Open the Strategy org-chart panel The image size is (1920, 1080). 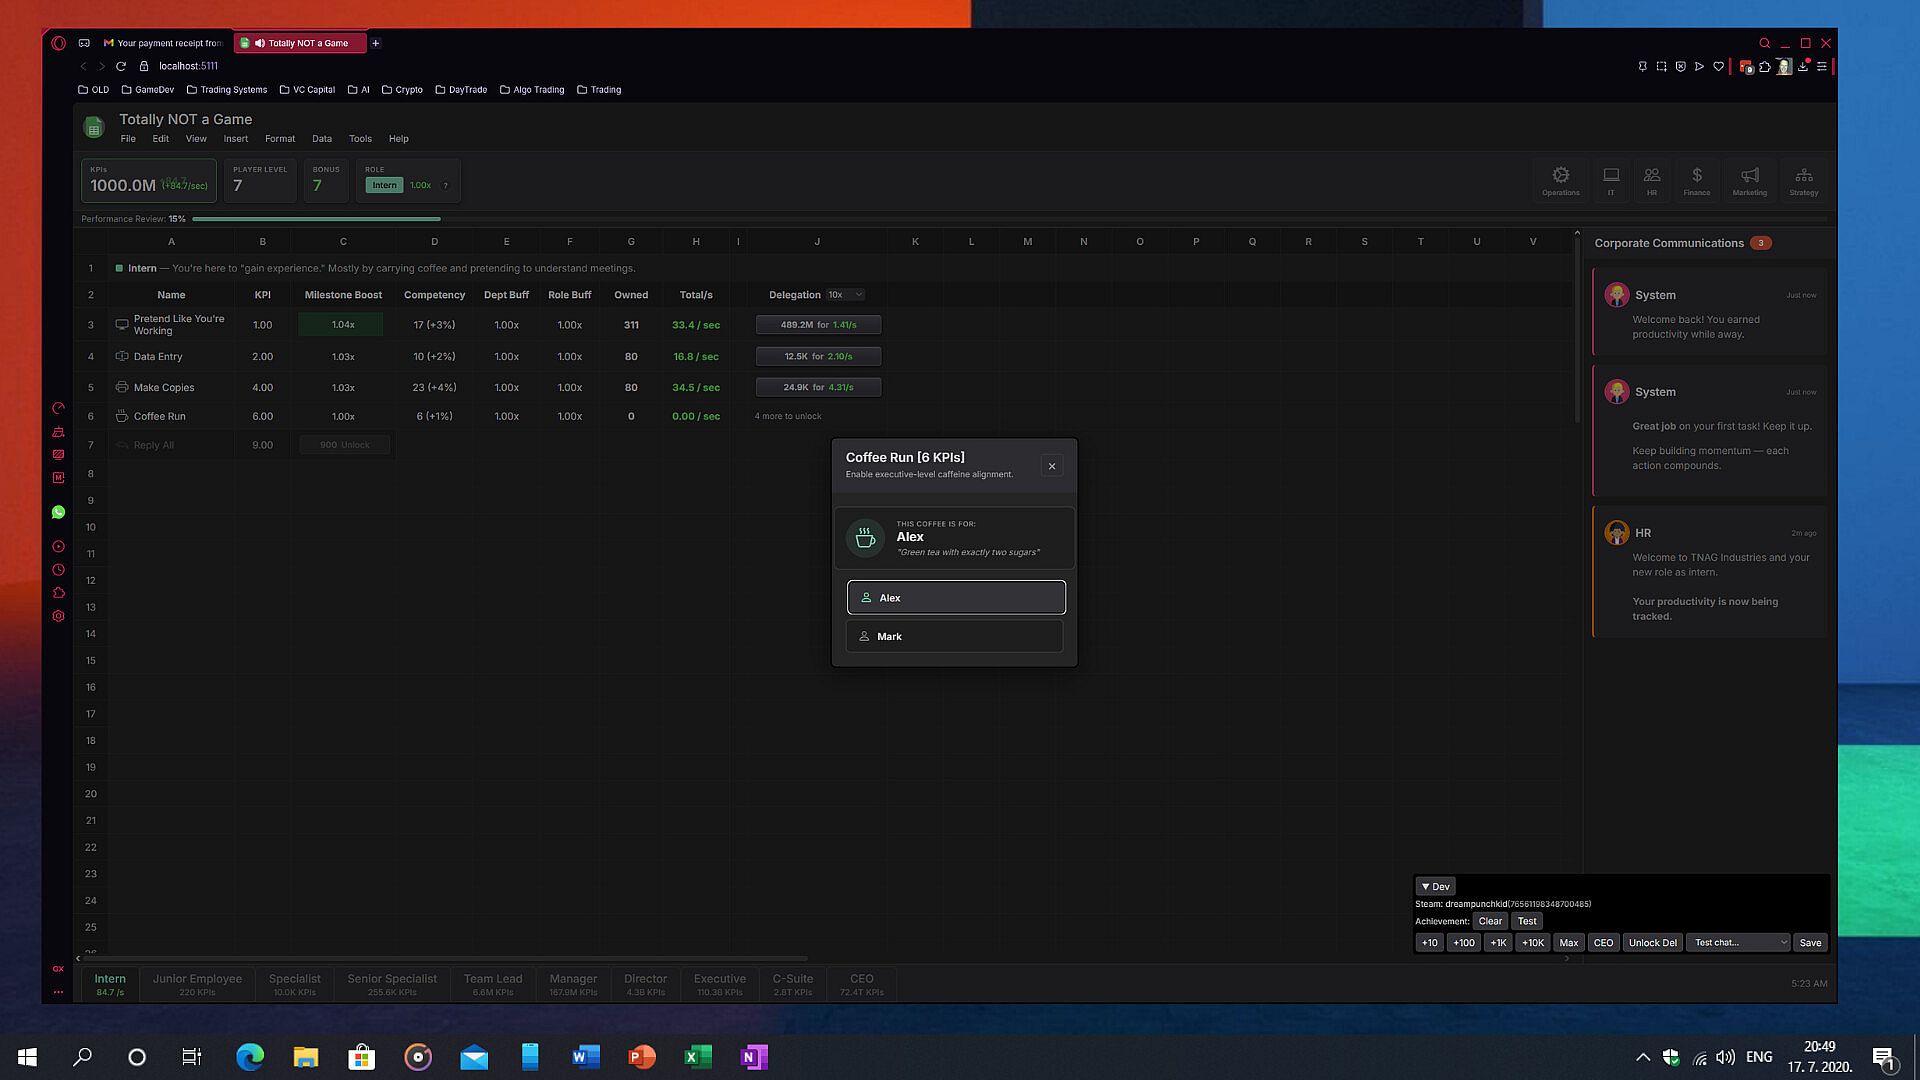[x=1803, y=180]
